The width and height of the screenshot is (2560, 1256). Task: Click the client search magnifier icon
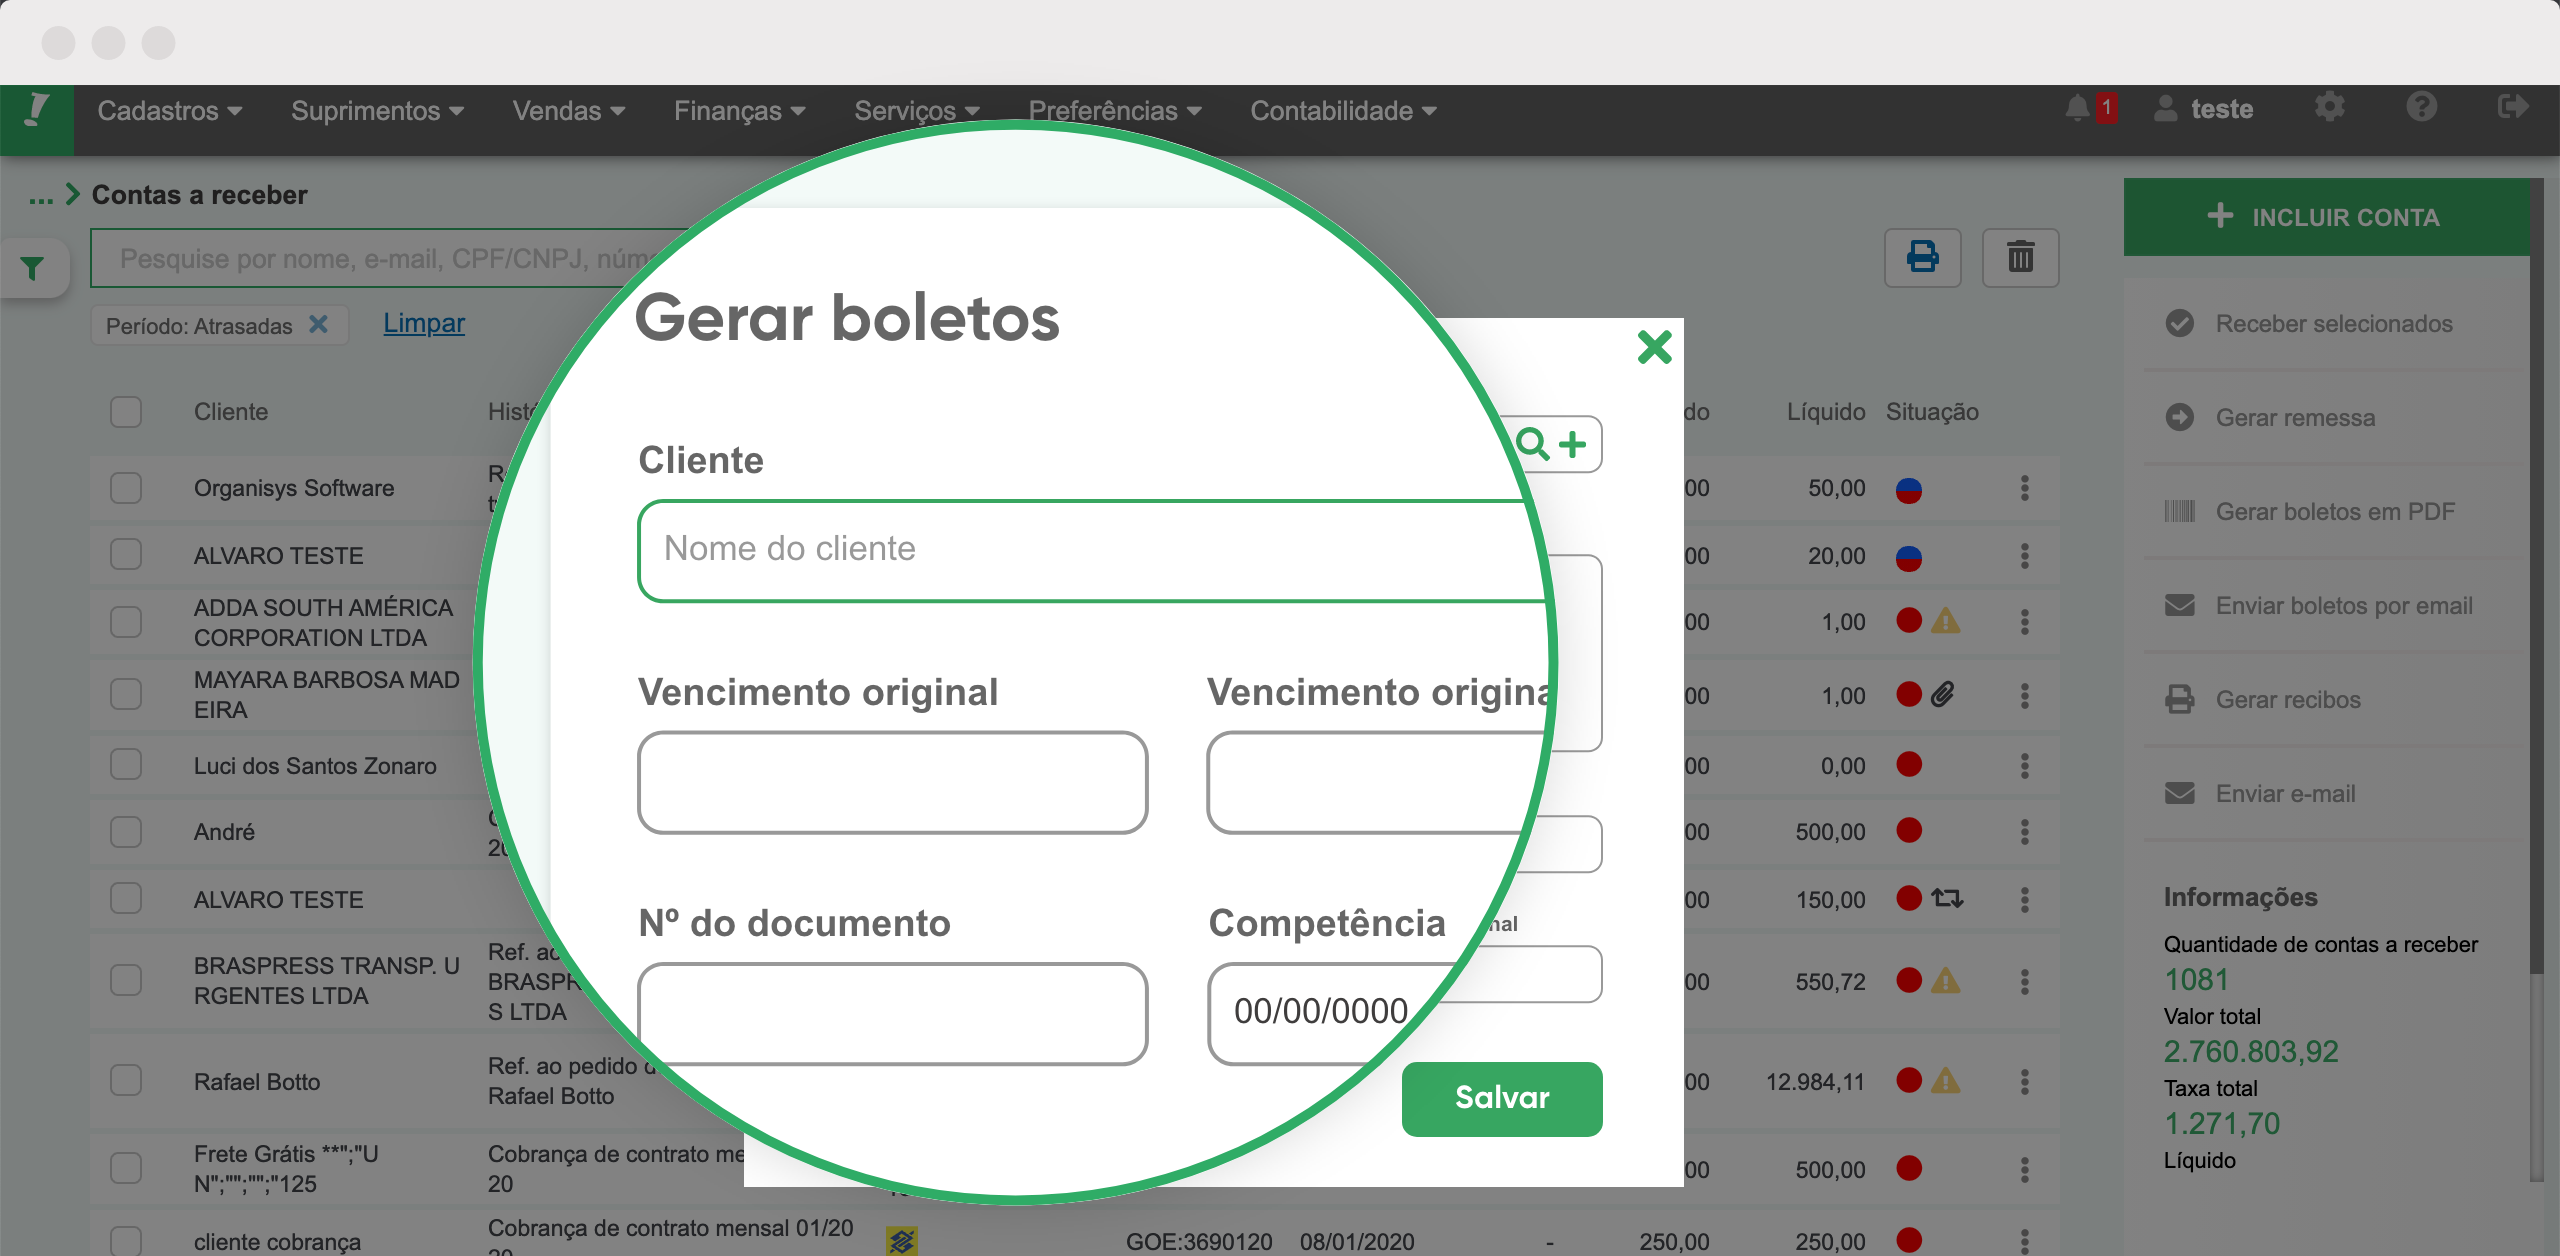click(1532, 443)
